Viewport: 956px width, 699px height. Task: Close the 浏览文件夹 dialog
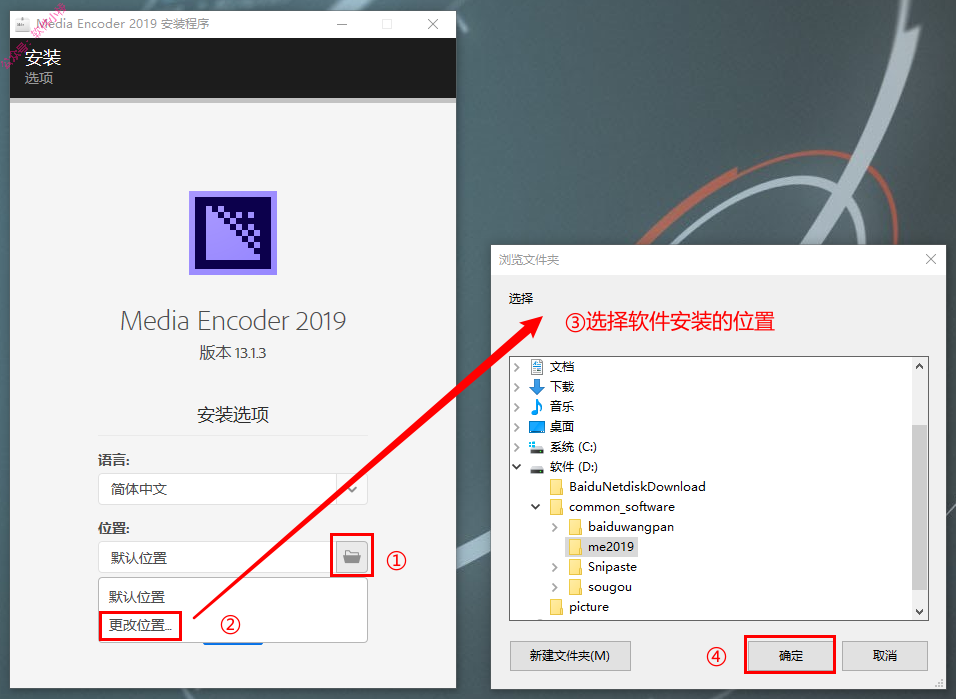(x=930, y=259)
